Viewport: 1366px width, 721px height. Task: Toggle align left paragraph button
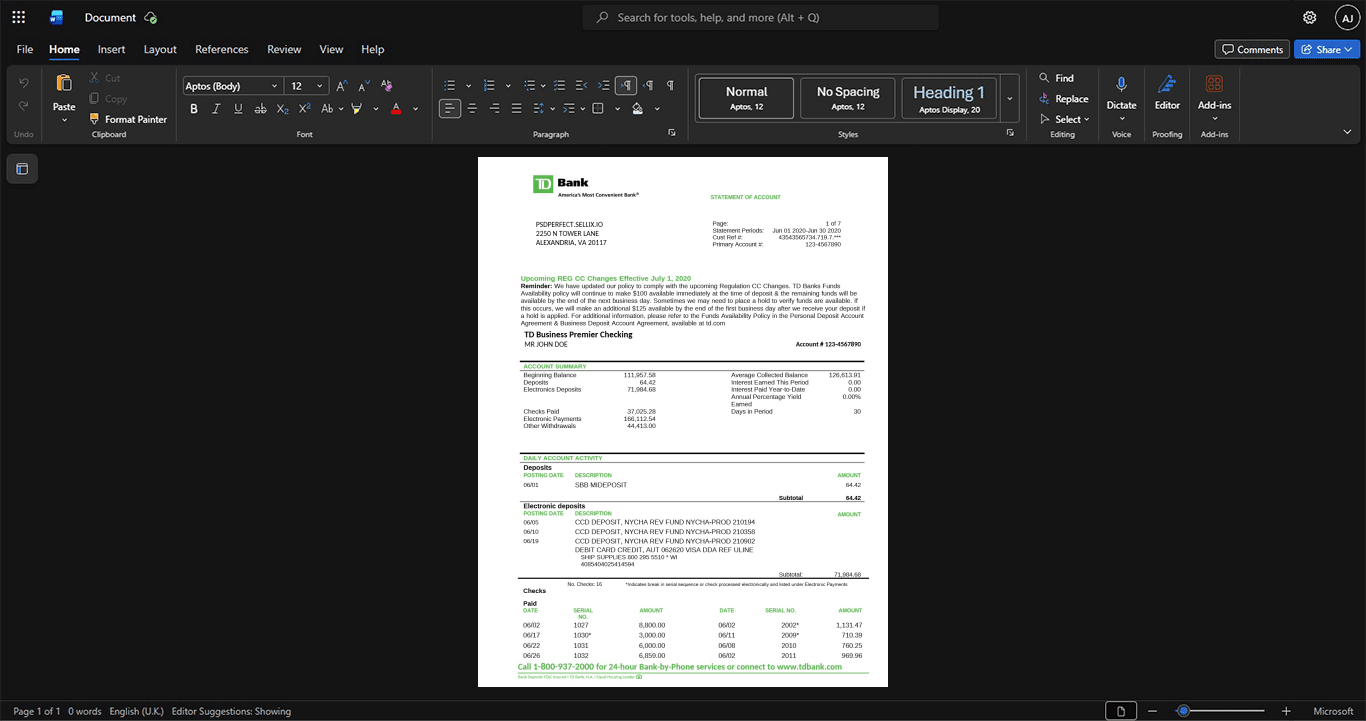pos(450,108)
